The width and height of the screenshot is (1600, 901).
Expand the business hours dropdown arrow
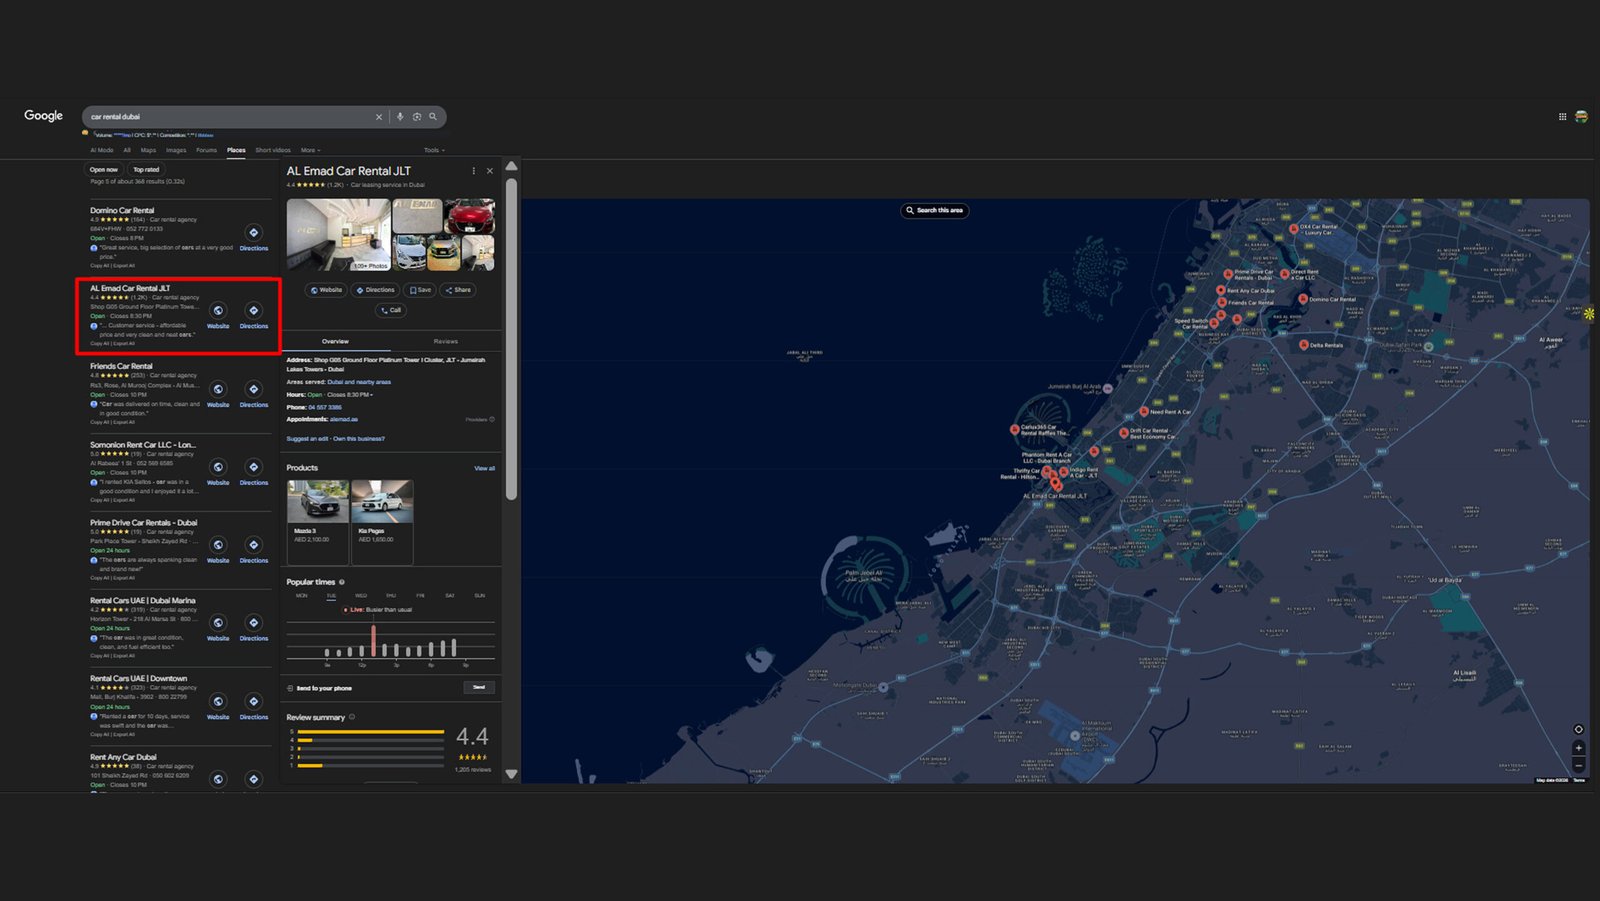[372, 395]
